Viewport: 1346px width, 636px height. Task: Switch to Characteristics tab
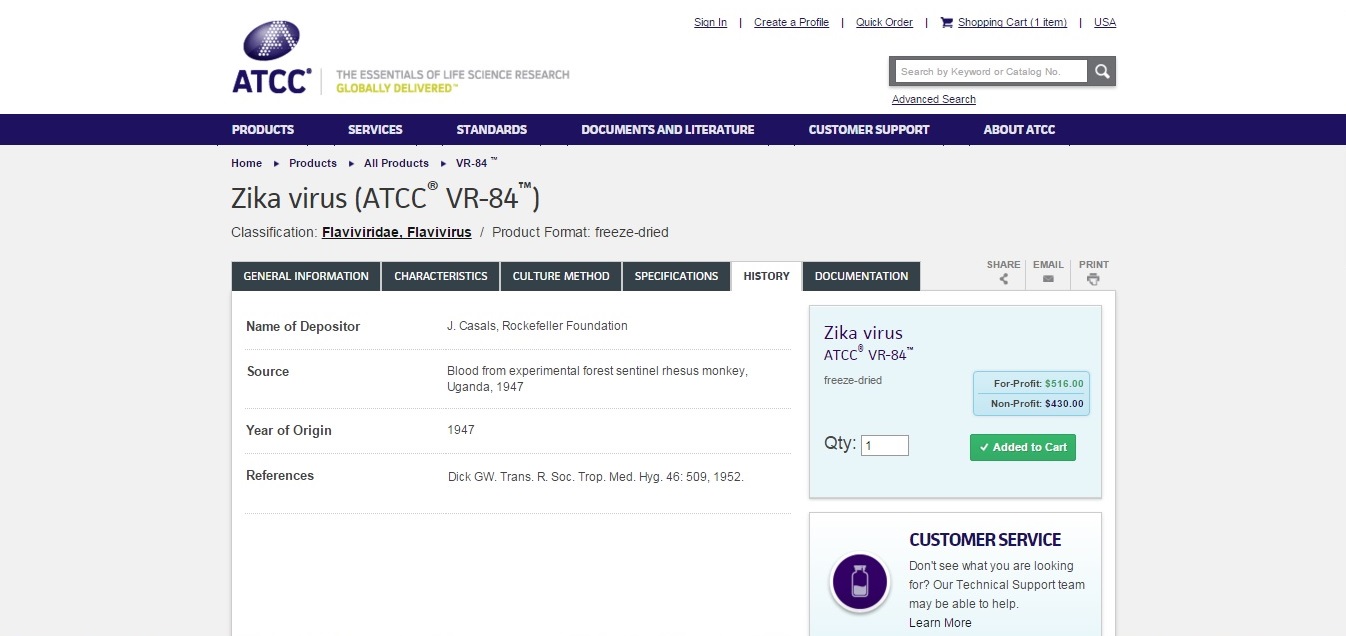click(x=441, y=276)
